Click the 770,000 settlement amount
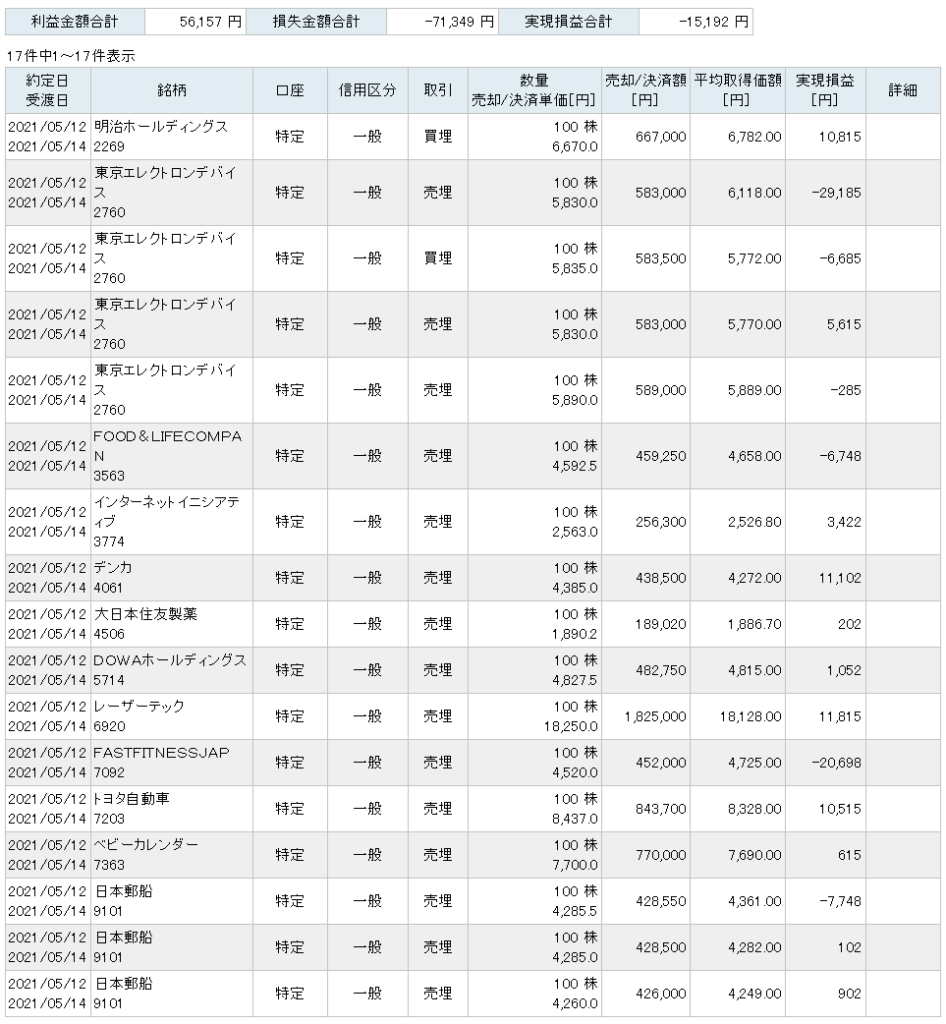946x1024 pixels. tap(661, 856)
